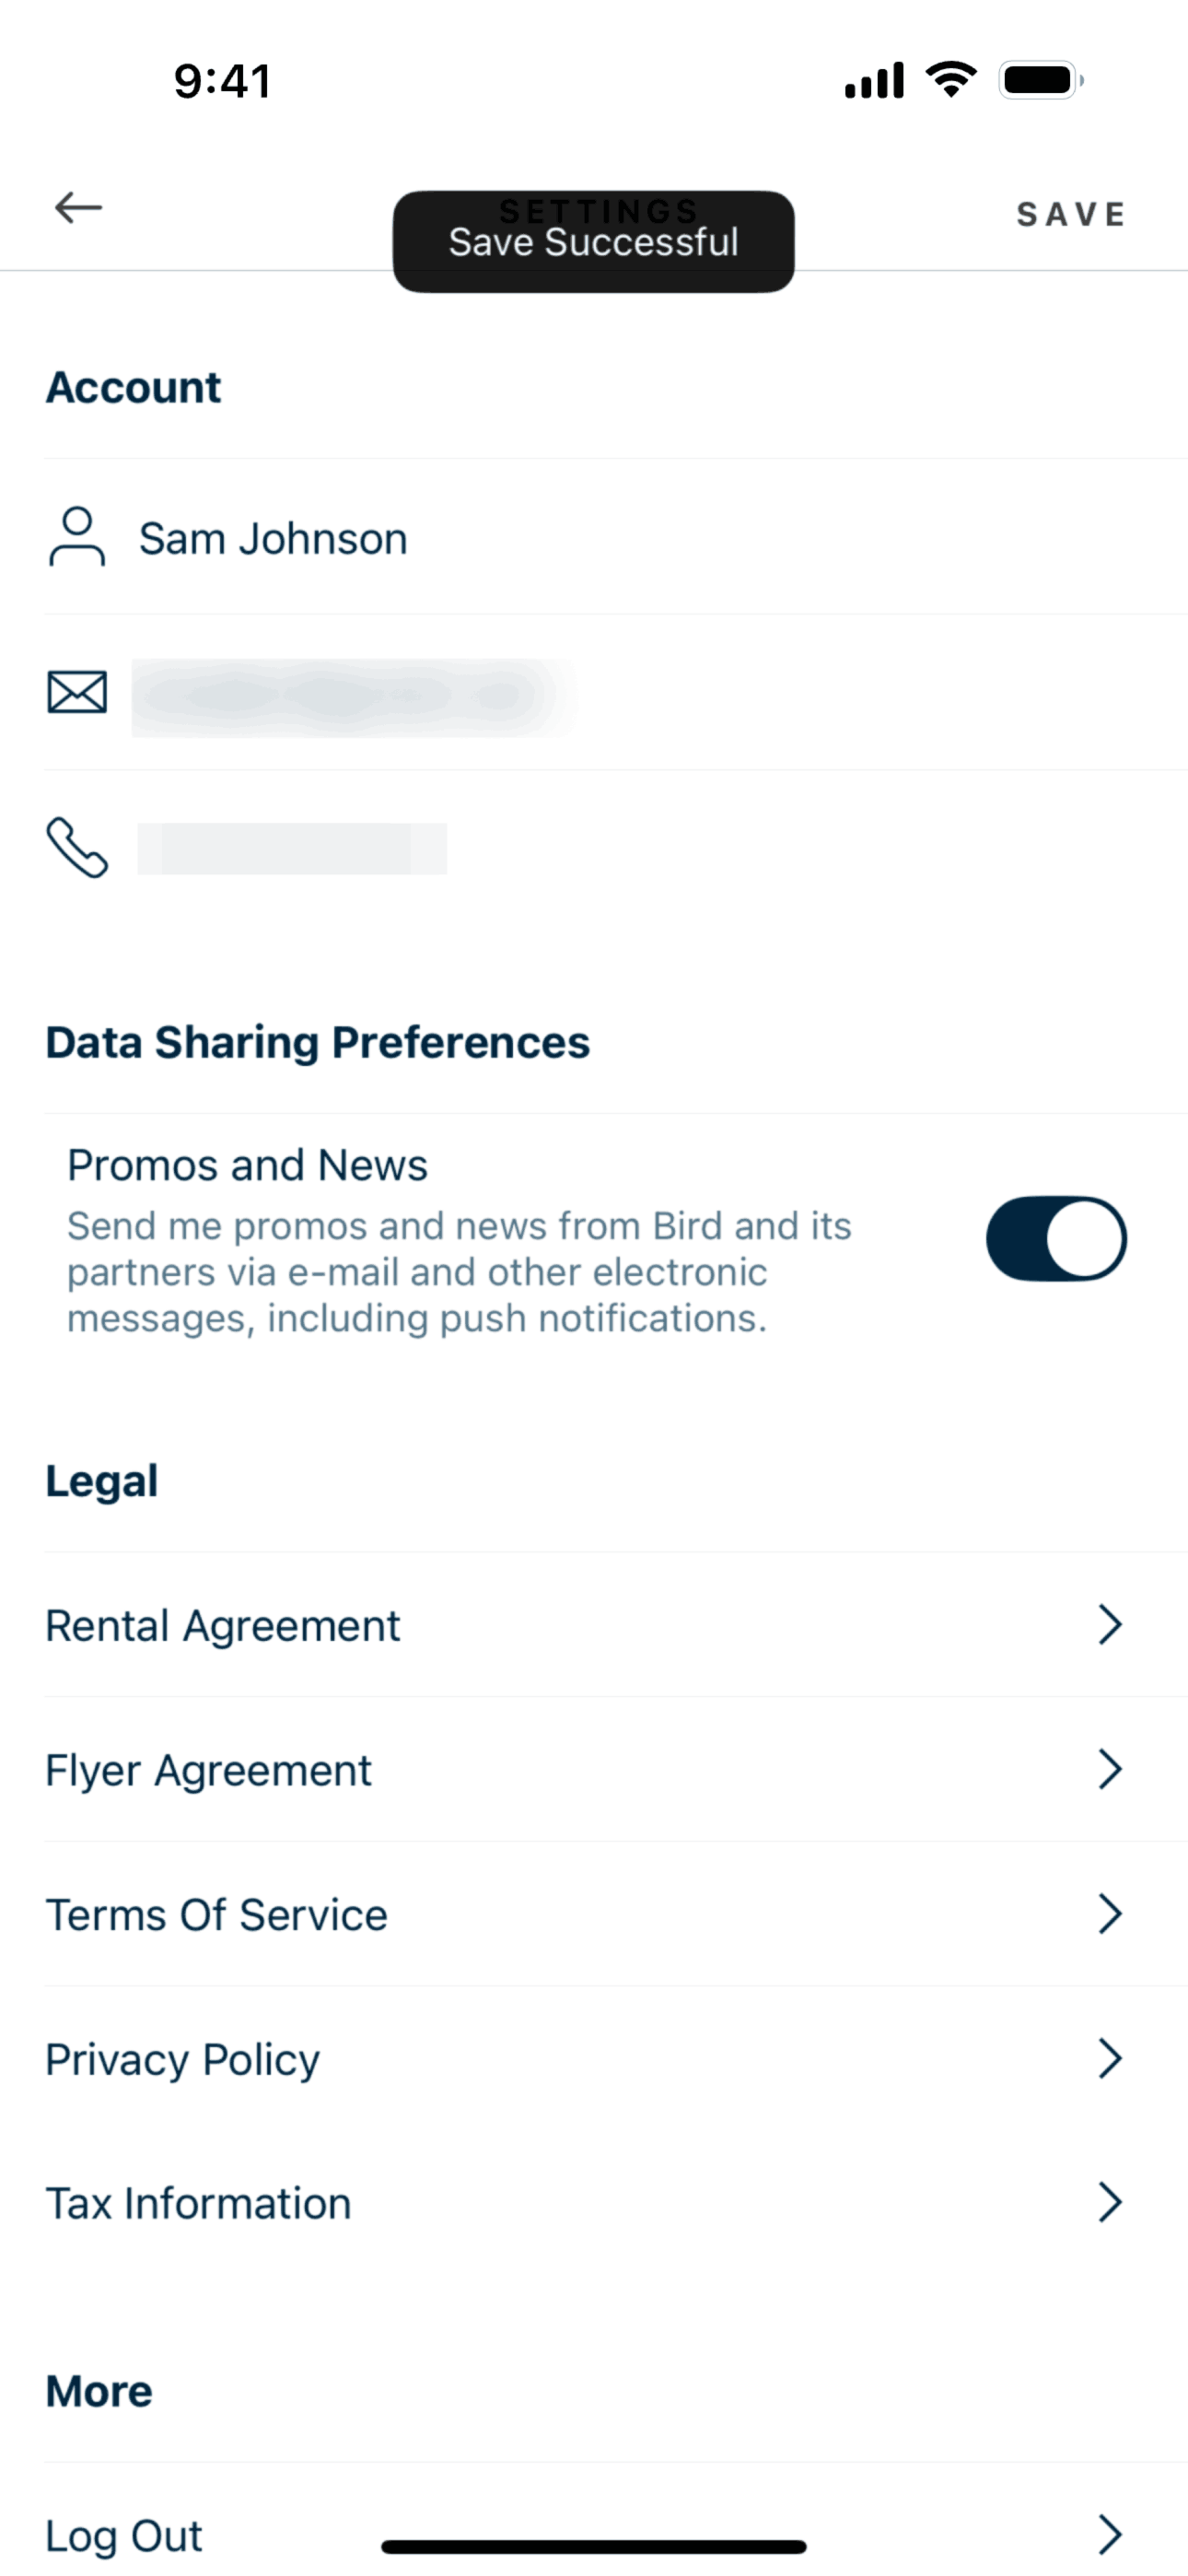Tap the profile person icon
Viewport: 1188px width, 2576px height.
click(x=77, y=537)
